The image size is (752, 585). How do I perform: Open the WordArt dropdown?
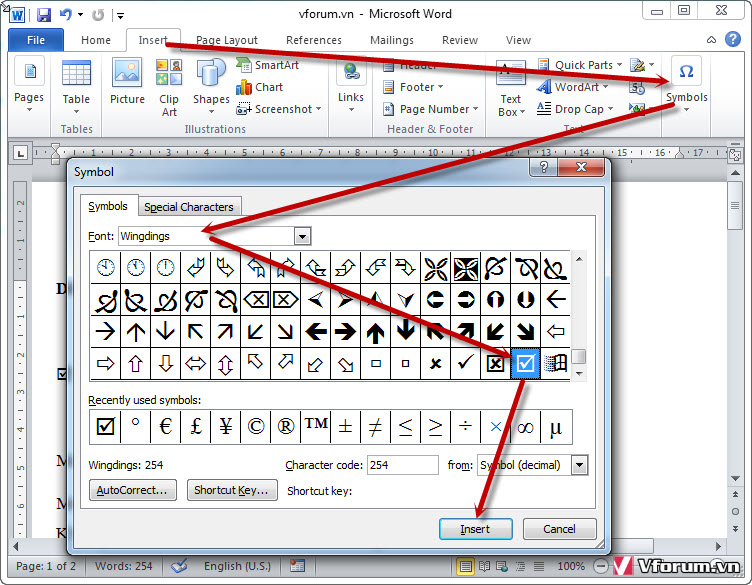(x=572, y=87)
